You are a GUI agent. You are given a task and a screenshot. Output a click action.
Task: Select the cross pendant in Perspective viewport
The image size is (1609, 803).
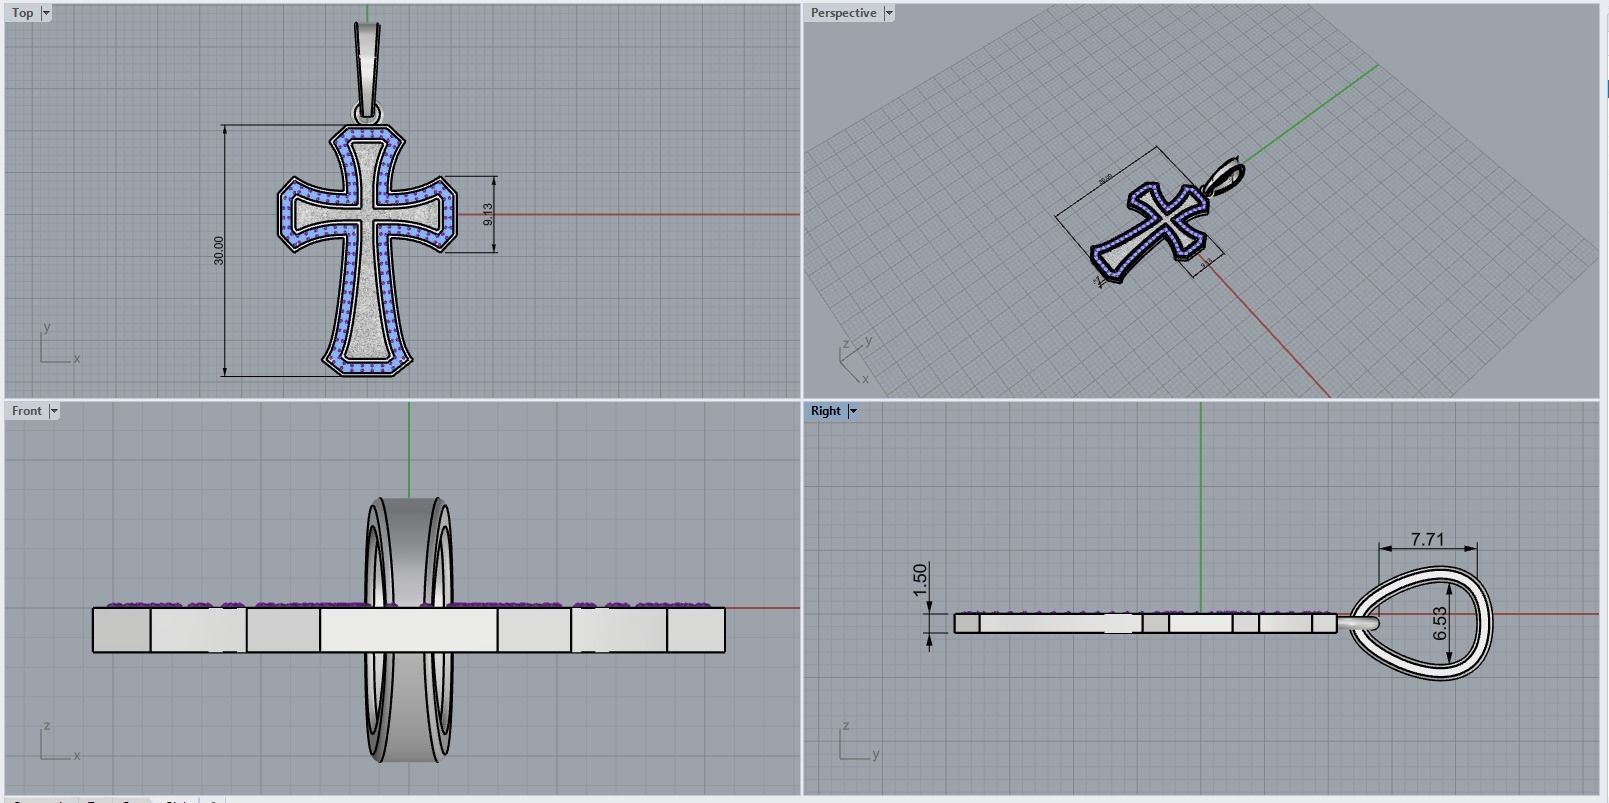pos(1150,232)
